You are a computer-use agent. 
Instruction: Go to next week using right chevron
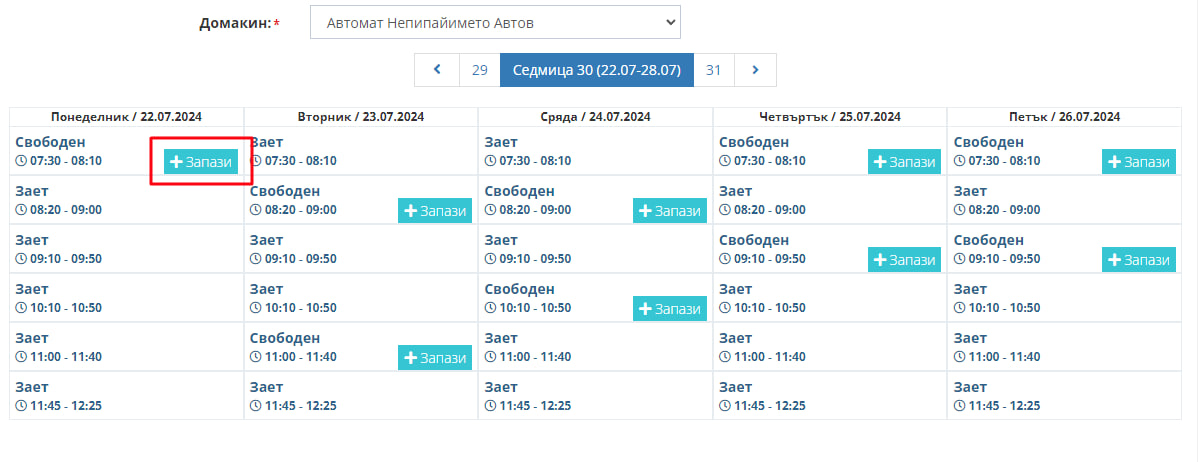[x=755, y=70]
